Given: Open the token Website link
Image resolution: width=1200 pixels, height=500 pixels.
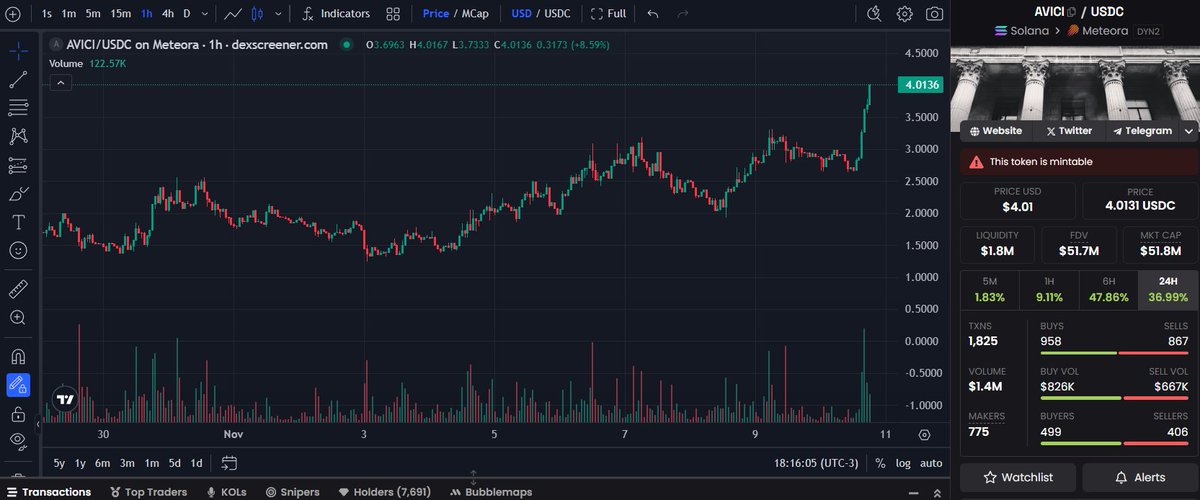Looking at the screenshot, I should point(996,131).
